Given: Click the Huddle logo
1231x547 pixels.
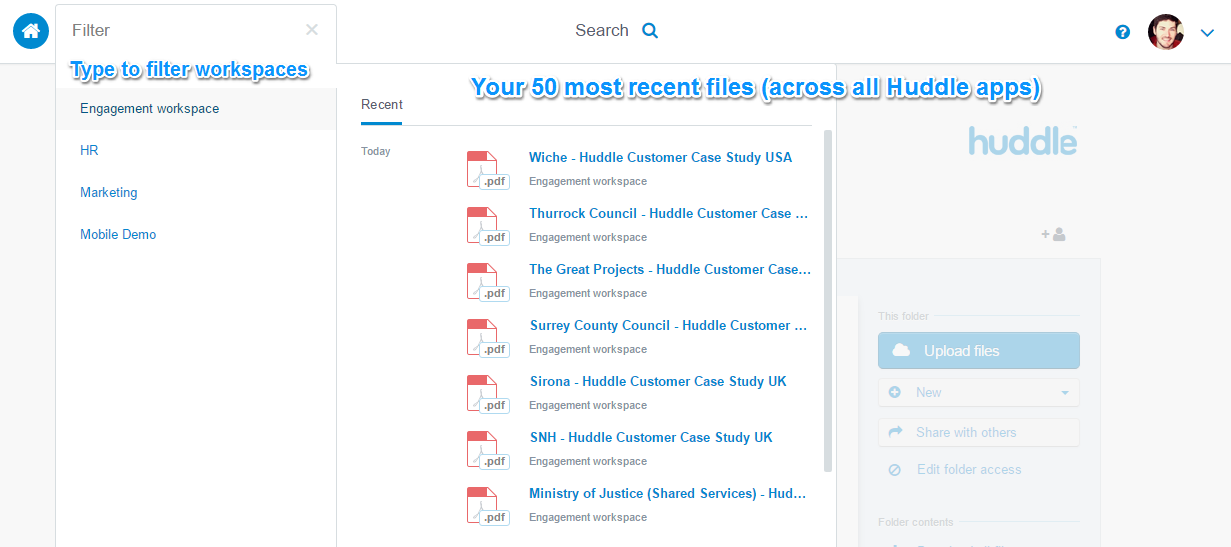Looking at the screenshot, I should point(1023,140).
